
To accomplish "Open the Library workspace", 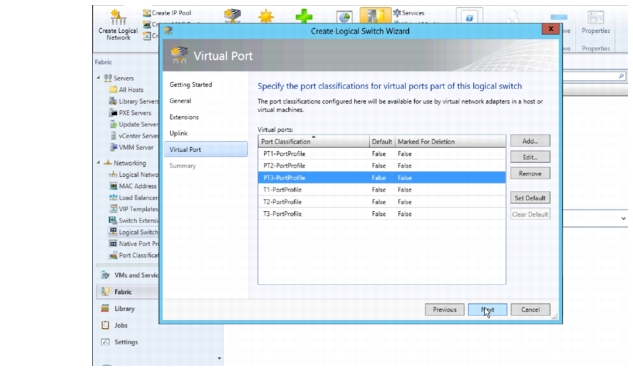I will coord(118,309).
